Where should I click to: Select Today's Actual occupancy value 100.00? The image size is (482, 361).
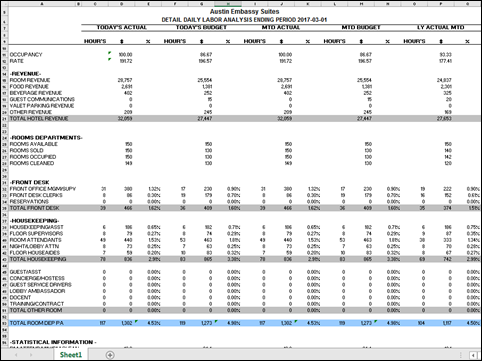tap(126, 54)
